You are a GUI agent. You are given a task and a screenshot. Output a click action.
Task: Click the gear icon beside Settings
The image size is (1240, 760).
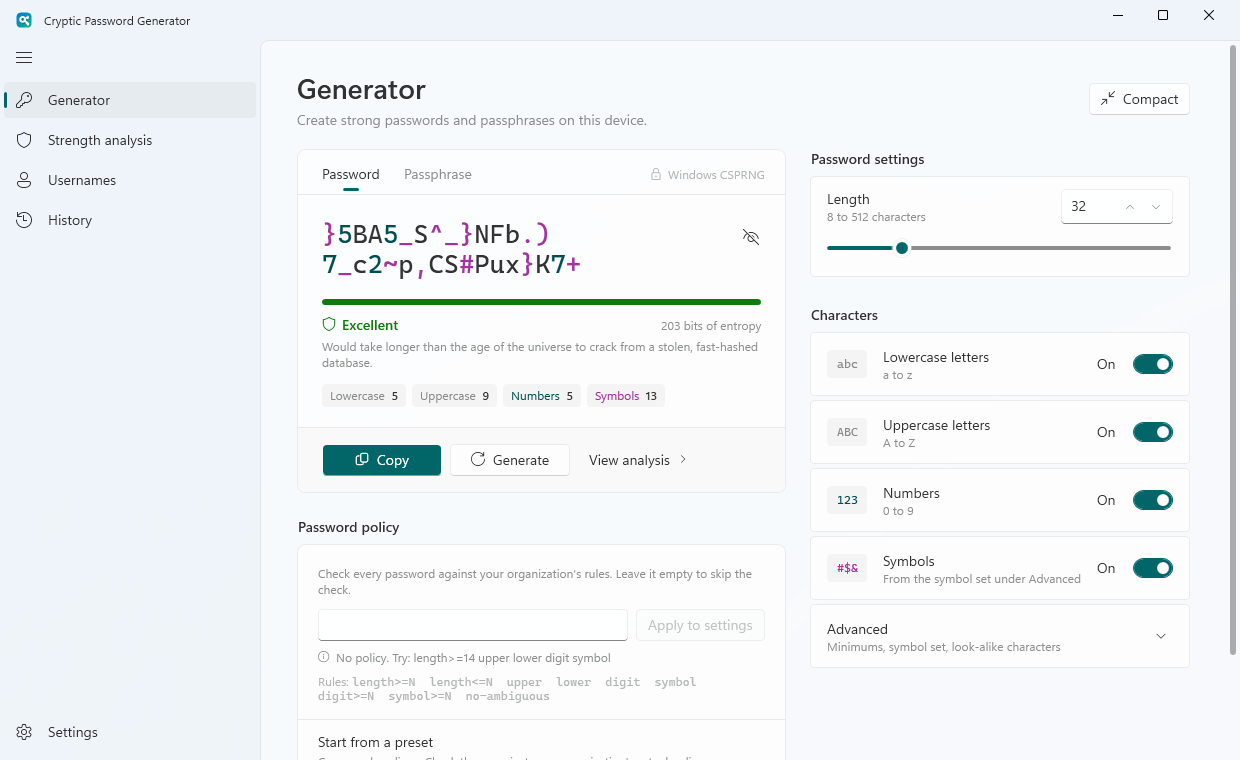pos(25,732)
